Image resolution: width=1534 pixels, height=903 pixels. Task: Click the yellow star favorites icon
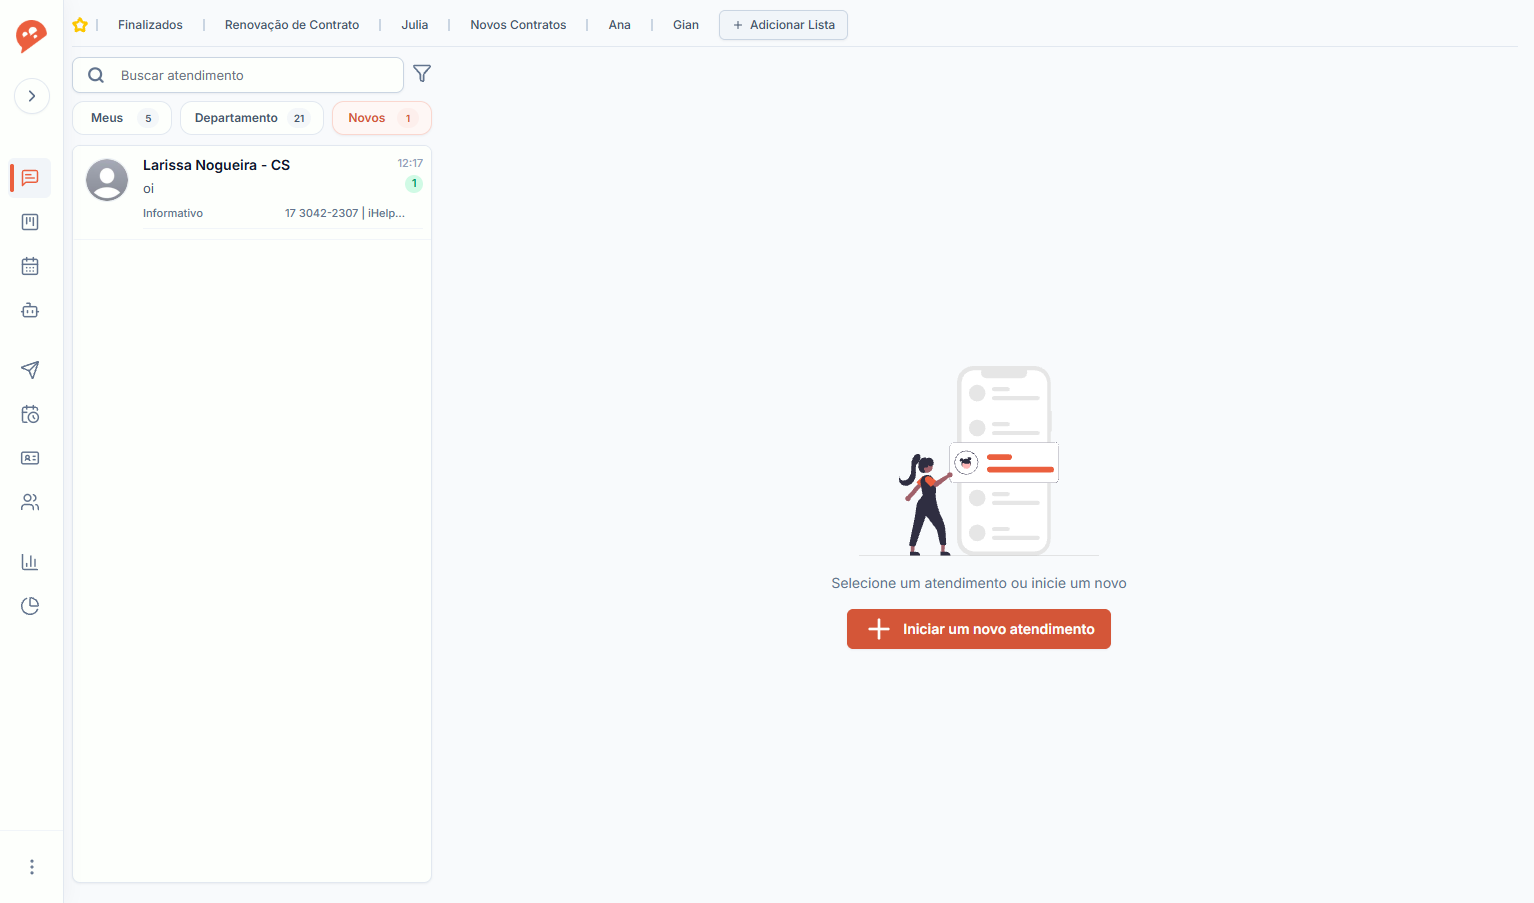tap(80, 25)
